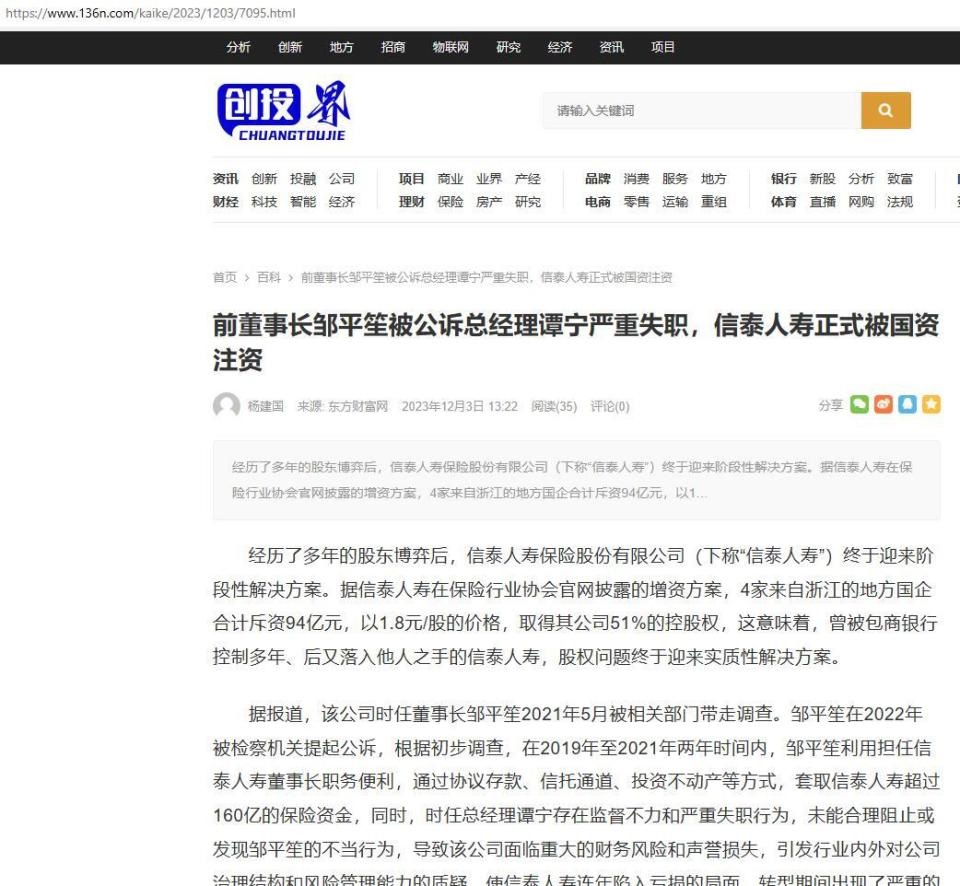Share the article on Weibo
The height and width of the screenshot is (886, 960).
(882, 404)
